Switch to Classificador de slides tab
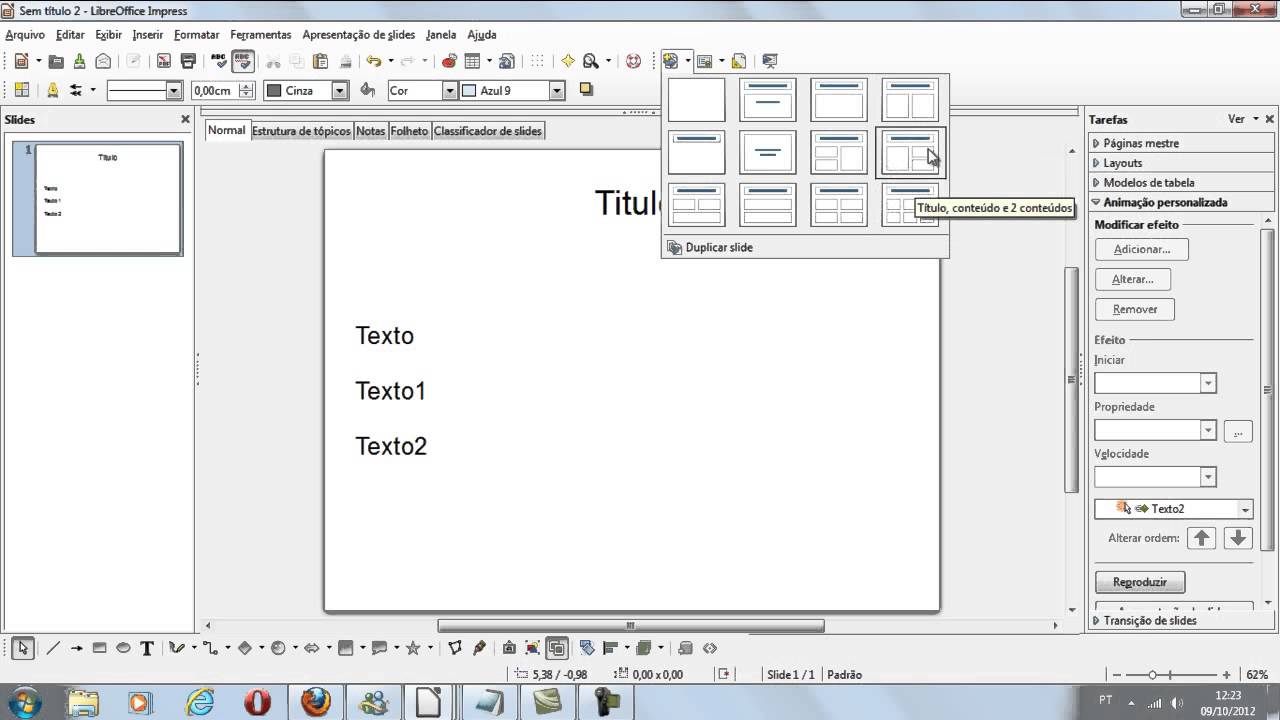1280x720 pixels. click(488, 131)
